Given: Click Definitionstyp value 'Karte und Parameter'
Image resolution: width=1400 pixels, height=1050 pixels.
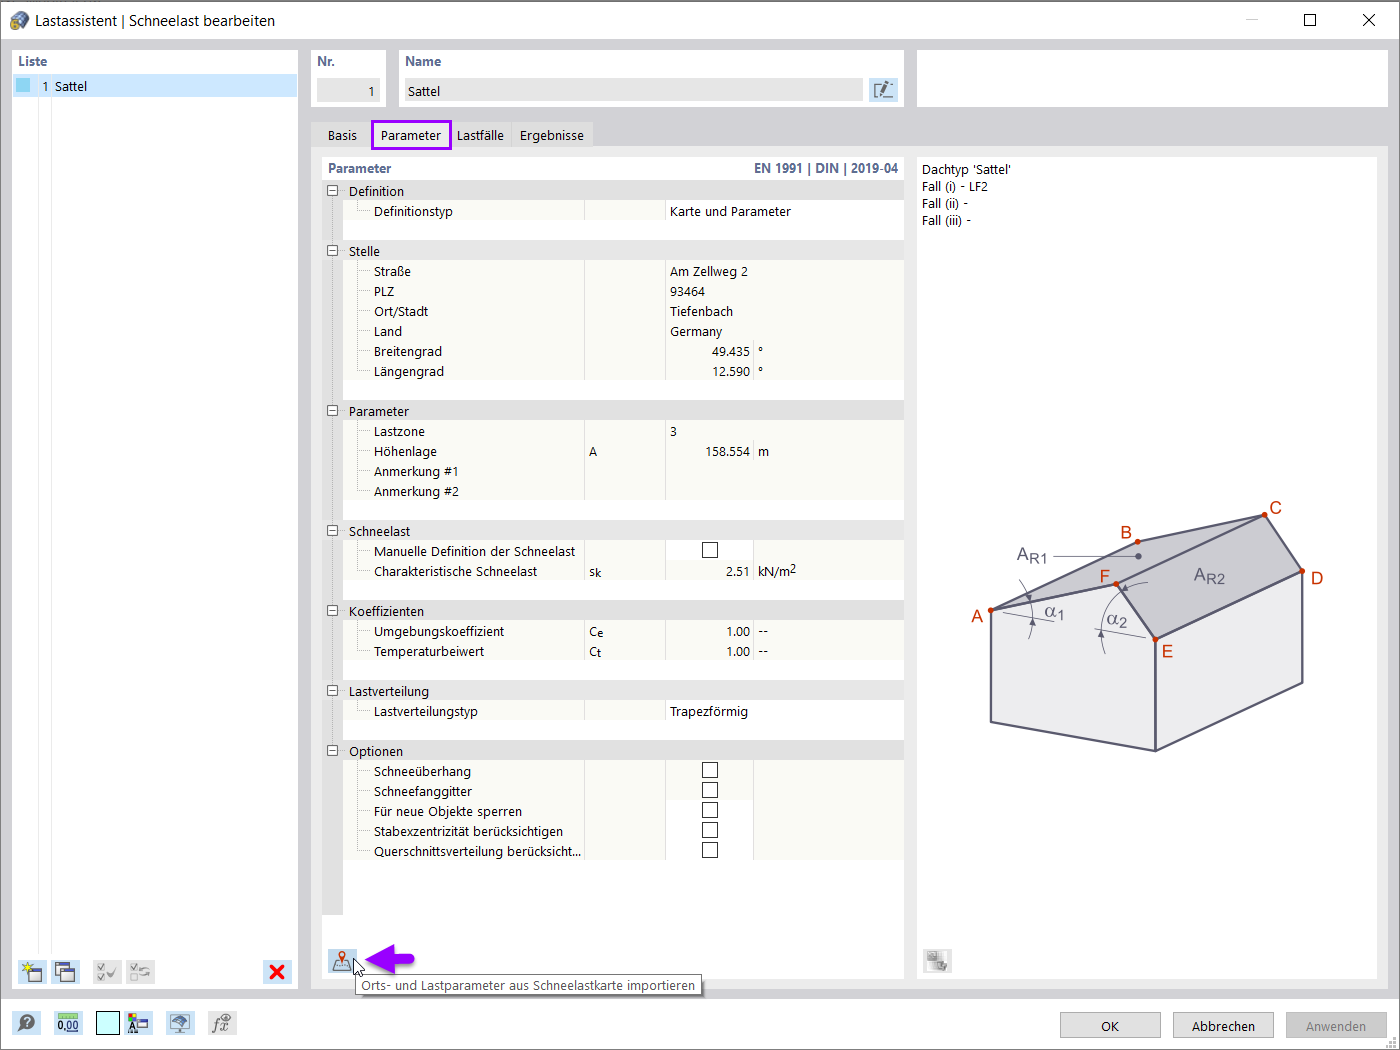Looking at the screenshot, I should pos(730,211).
